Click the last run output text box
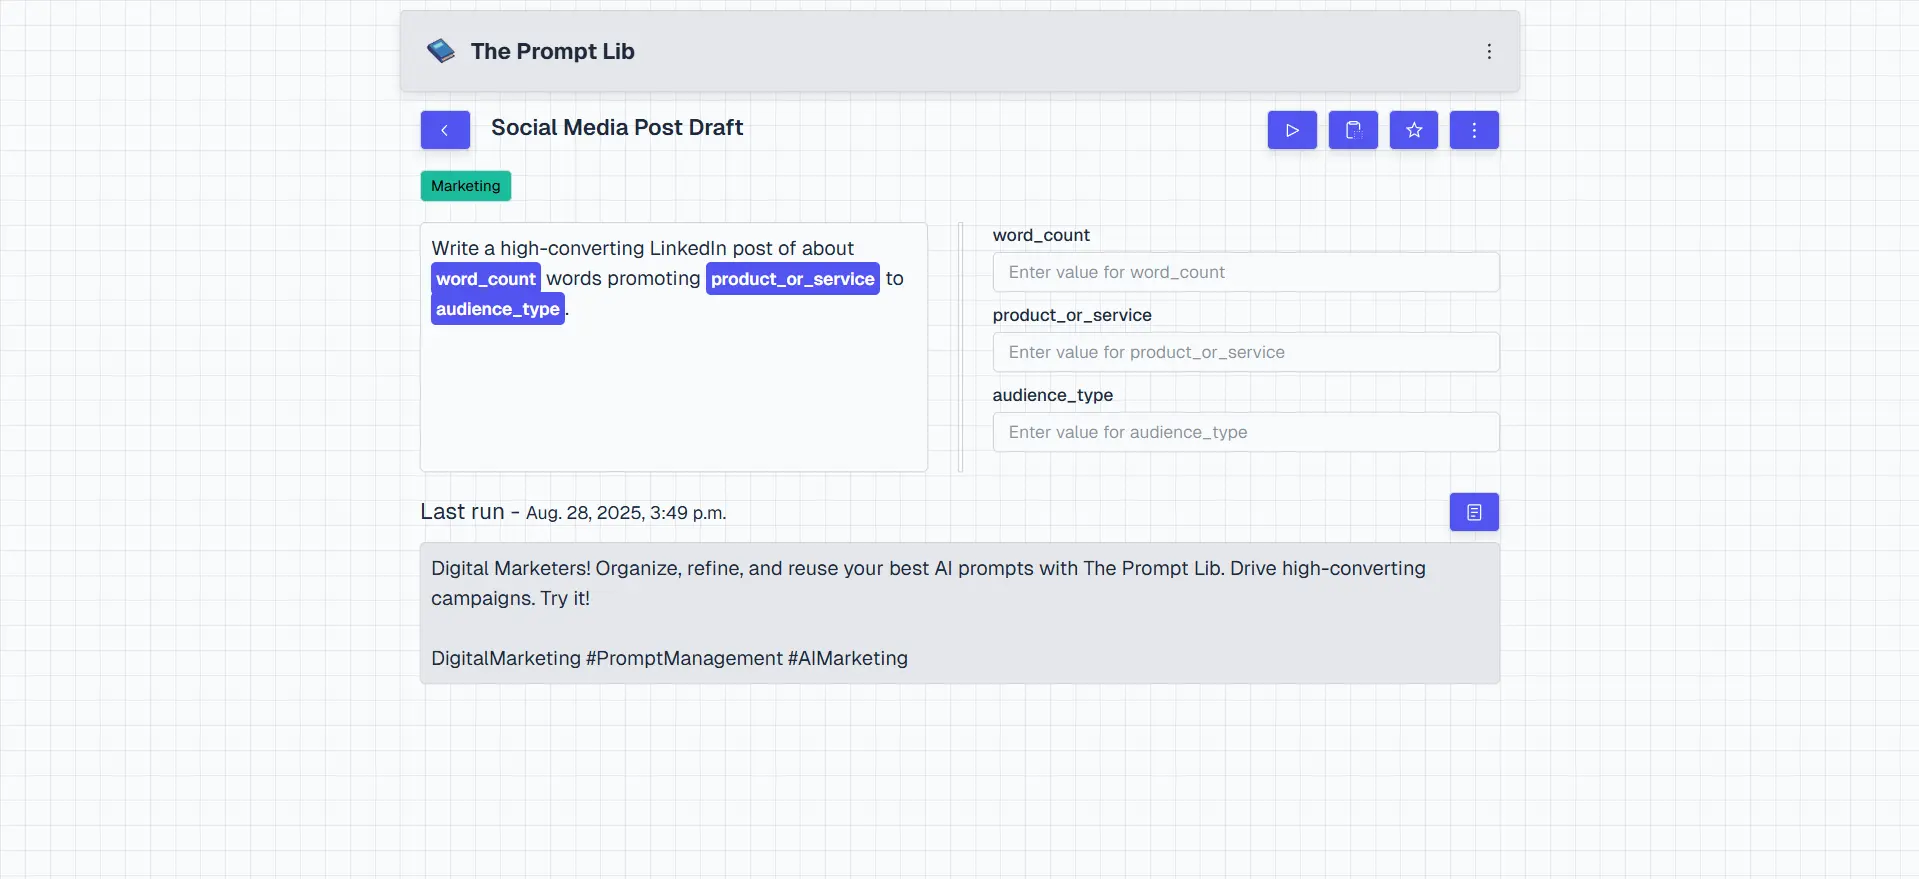Image resolution: width=1919 pixels, height=879 pixels. click(x=960, y=613)
